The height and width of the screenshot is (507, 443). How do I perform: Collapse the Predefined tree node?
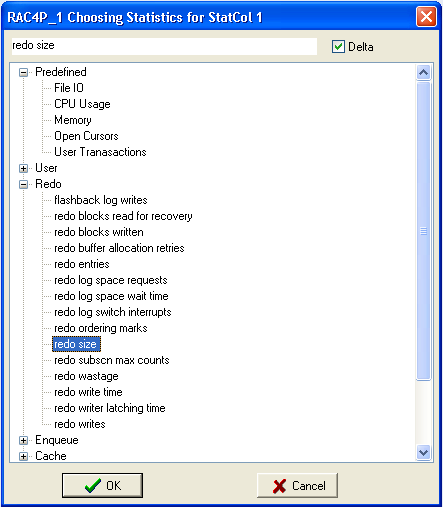pyautogui.click(x=23, y=72)
